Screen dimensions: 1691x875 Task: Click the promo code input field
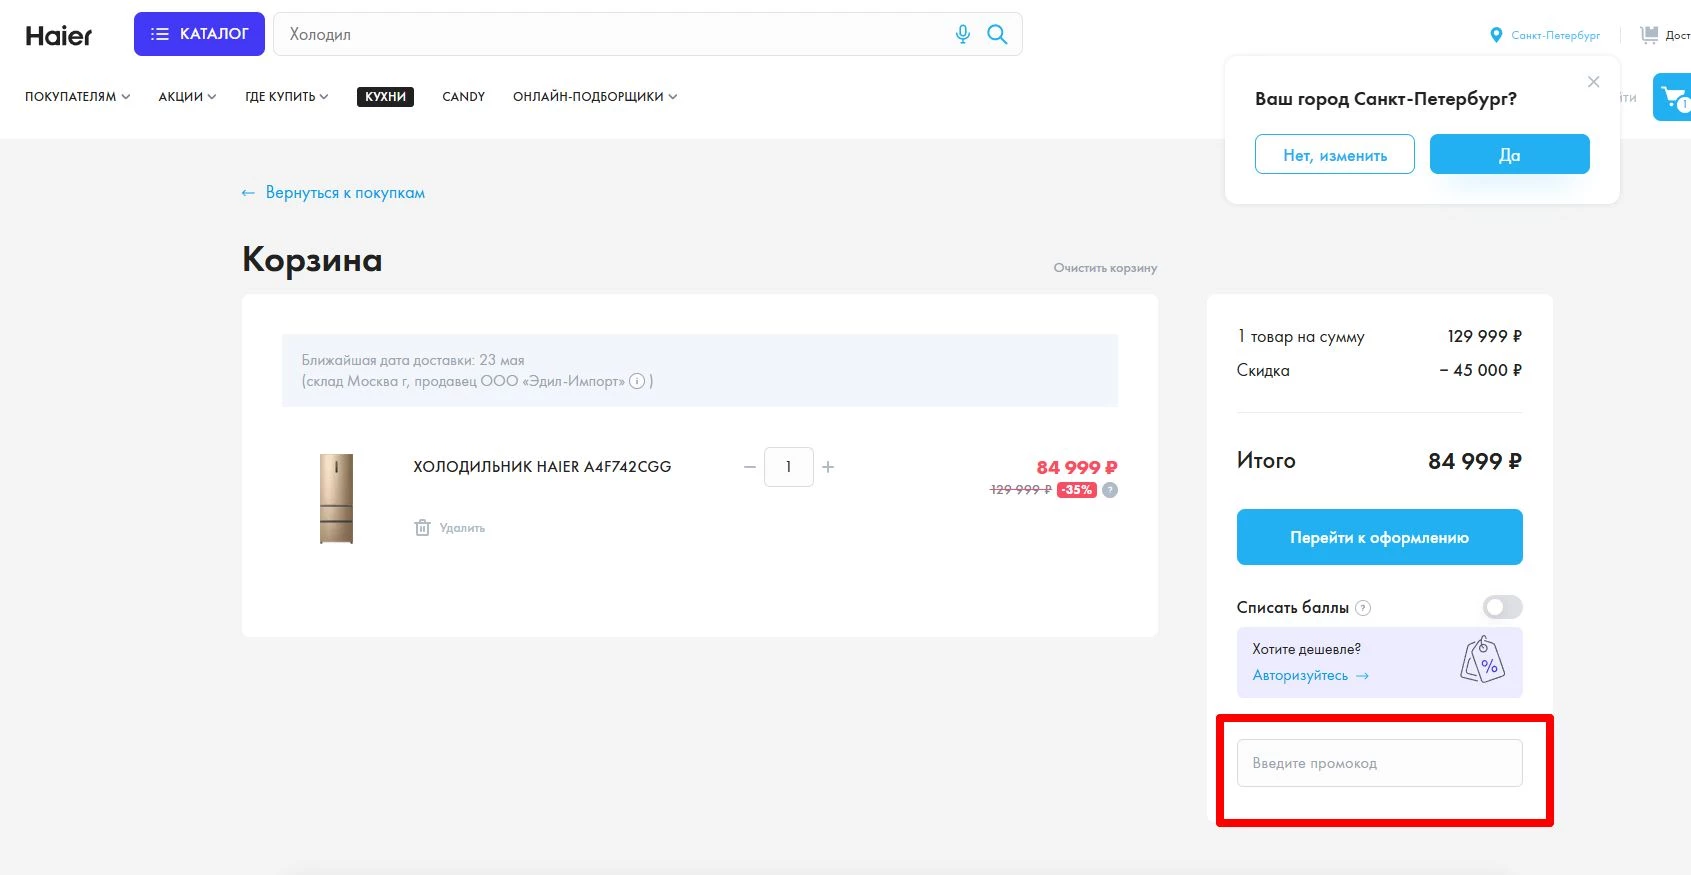click(x=1379, y=763)
